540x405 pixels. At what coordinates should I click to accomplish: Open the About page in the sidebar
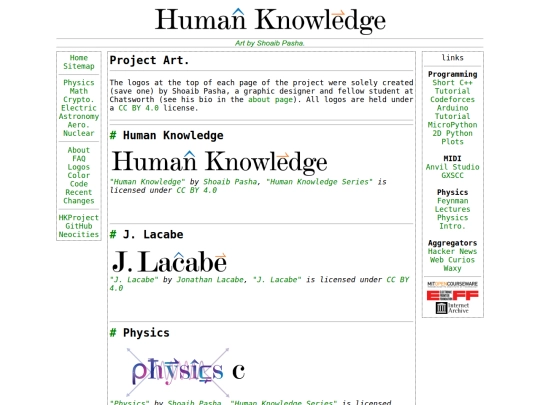79,150
